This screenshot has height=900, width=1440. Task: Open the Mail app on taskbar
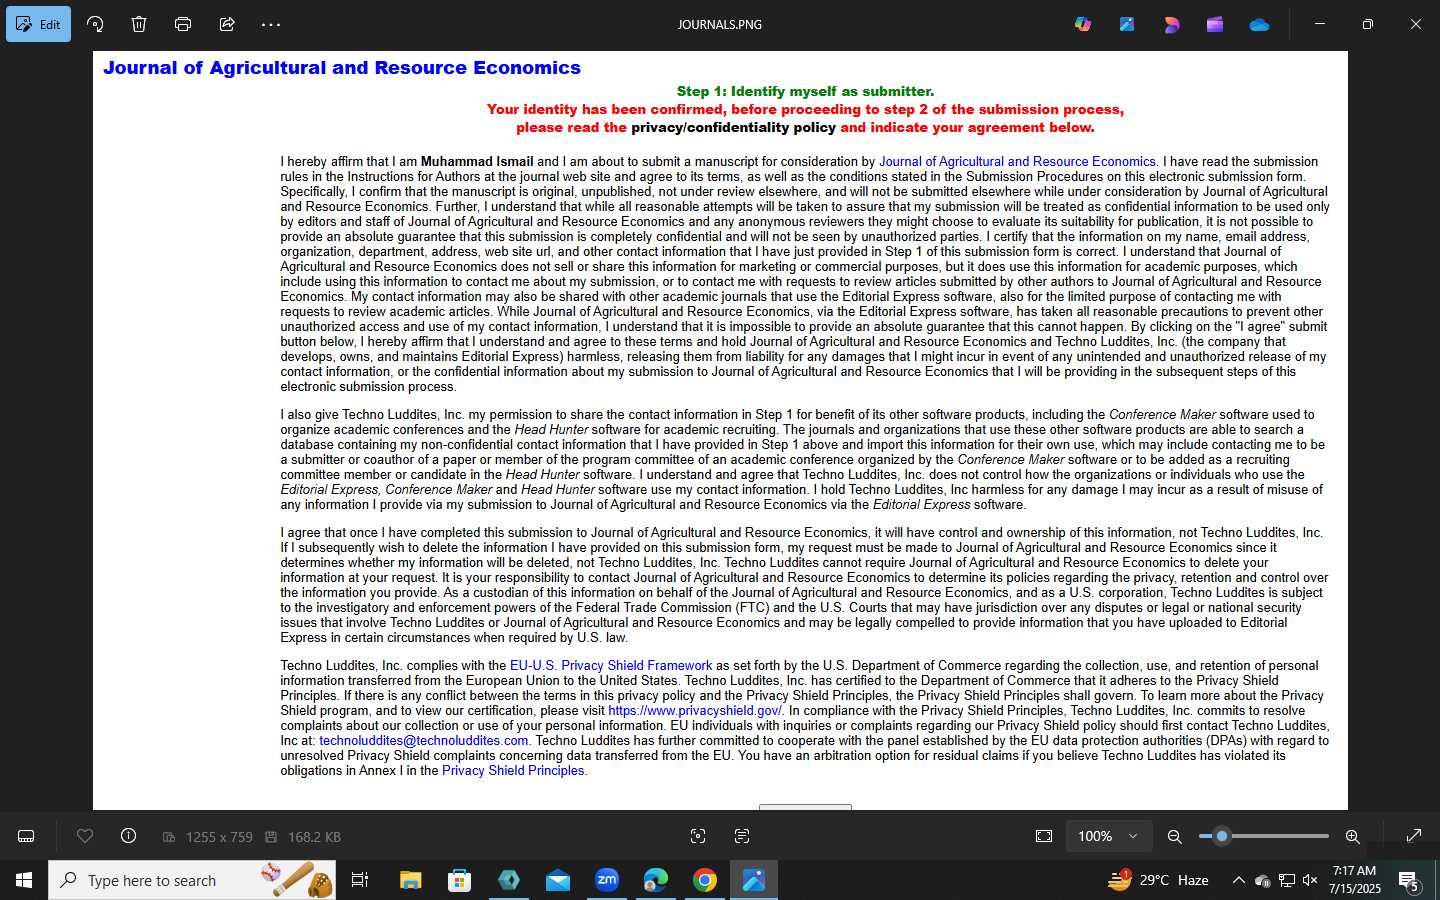pyautogui.click(x=558, y=880)
